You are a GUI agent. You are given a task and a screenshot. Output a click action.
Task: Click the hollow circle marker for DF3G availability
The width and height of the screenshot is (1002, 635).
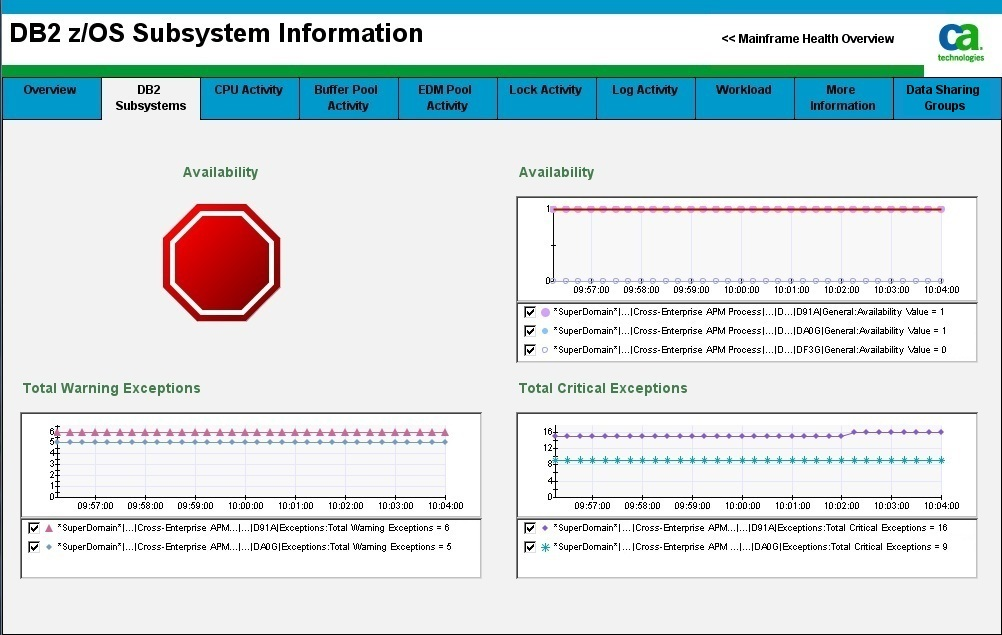545,350
